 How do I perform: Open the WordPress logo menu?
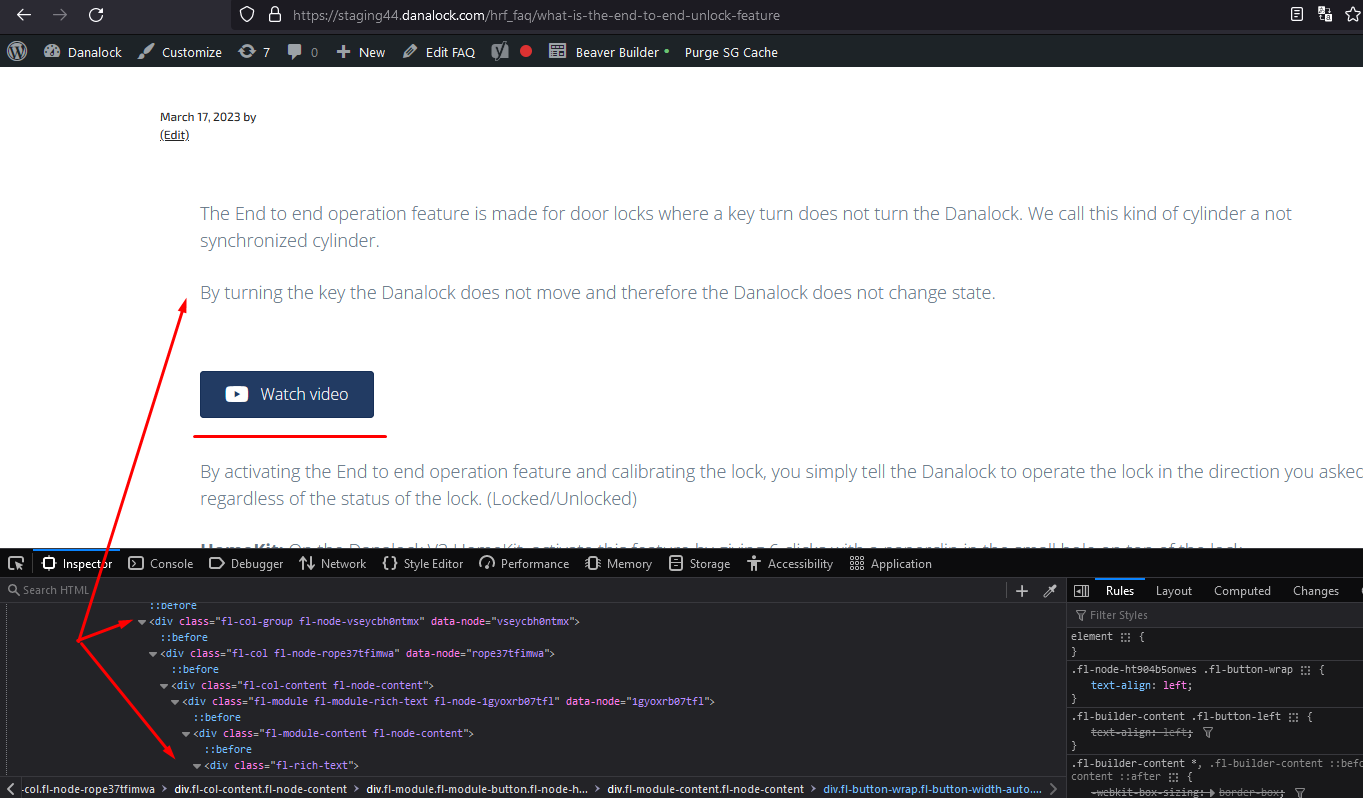click(16, 51)
